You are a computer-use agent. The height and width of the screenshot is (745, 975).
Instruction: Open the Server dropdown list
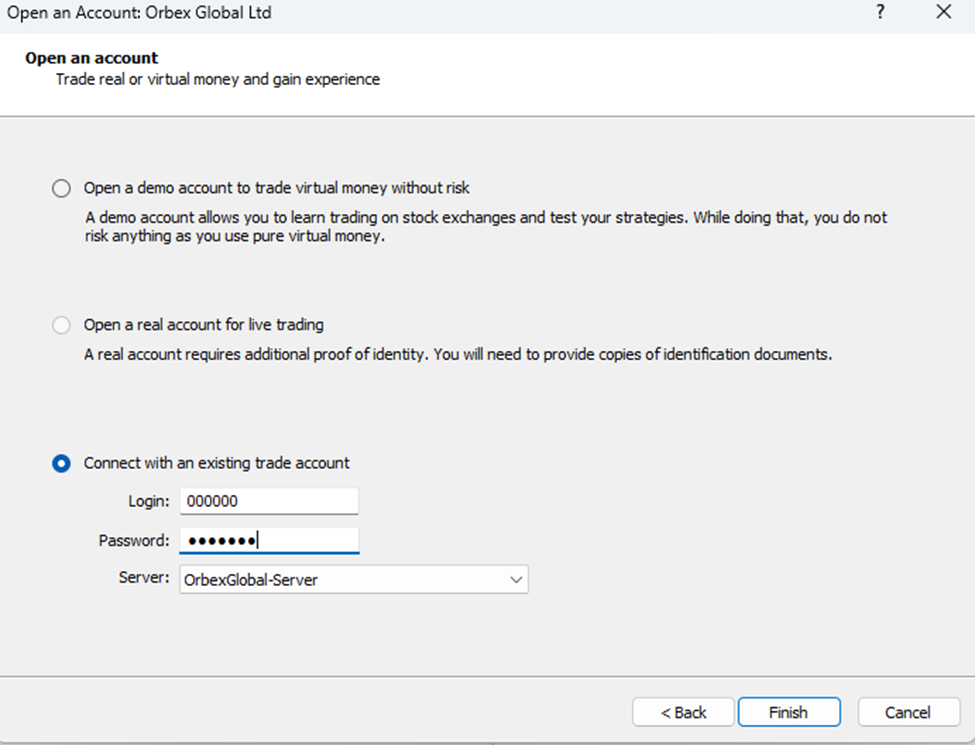(x=354, y=580)
